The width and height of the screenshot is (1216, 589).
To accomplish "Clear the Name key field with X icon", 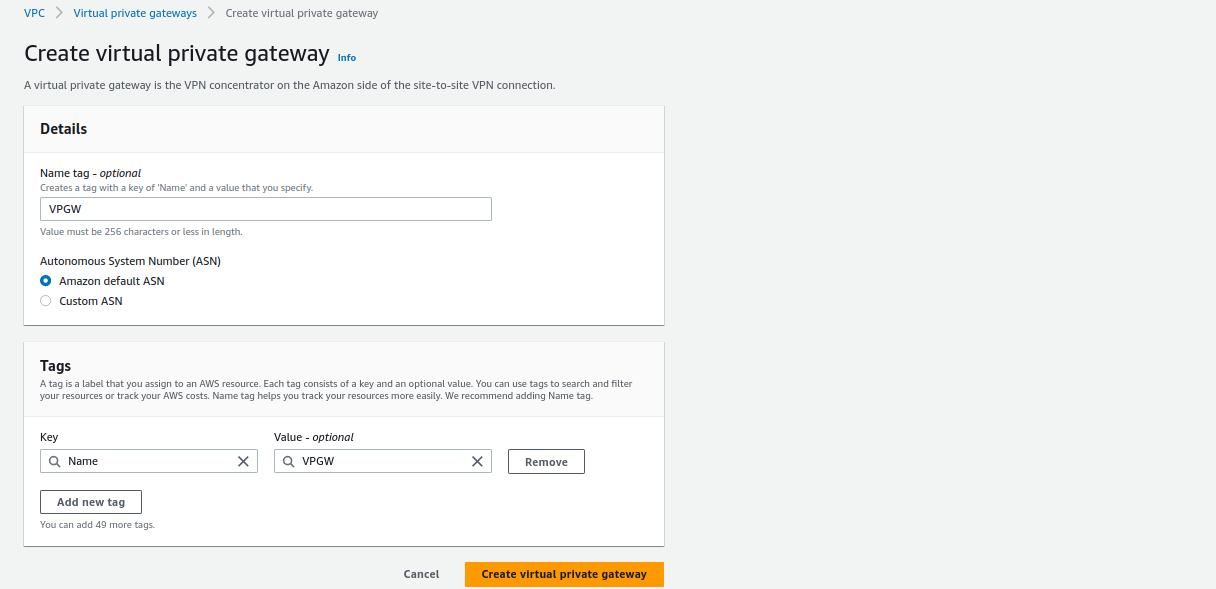I will point(243,461).
